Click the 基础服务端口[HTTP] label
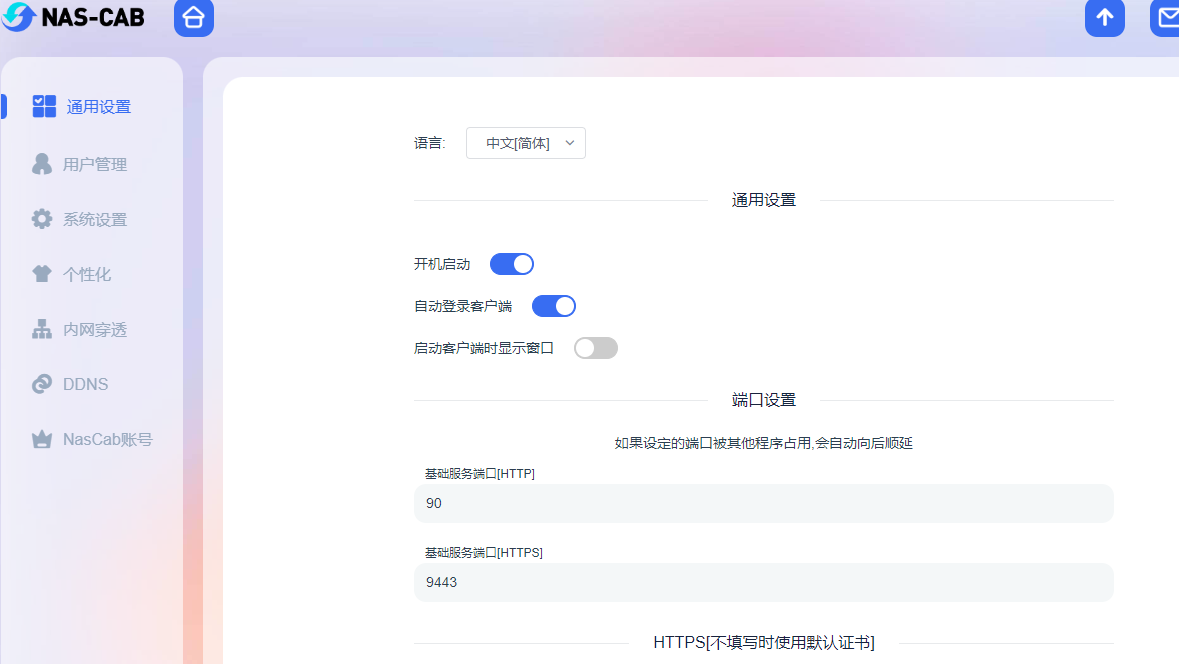Viewport: 1179px width, 664px height. 480,474
